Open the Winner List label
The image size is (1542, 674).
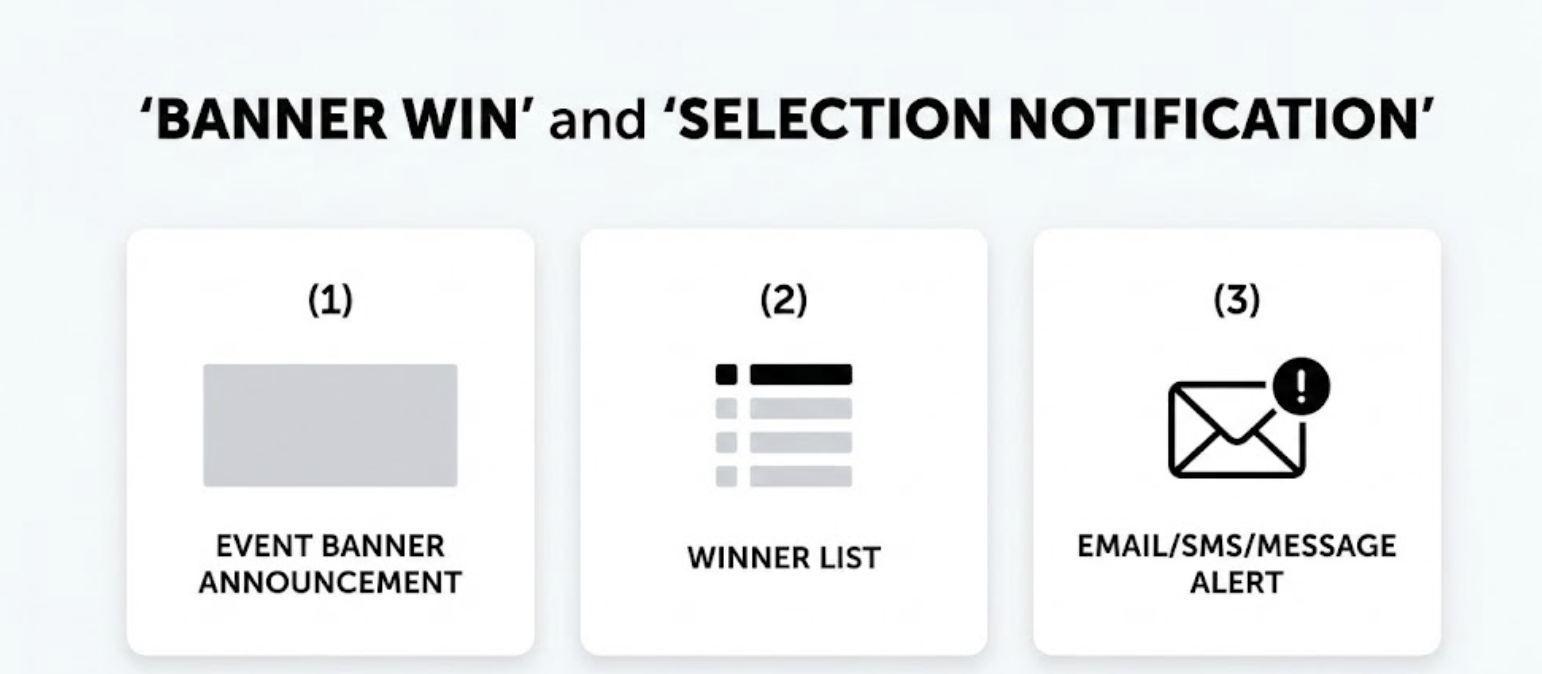click(x=783, y=558)
